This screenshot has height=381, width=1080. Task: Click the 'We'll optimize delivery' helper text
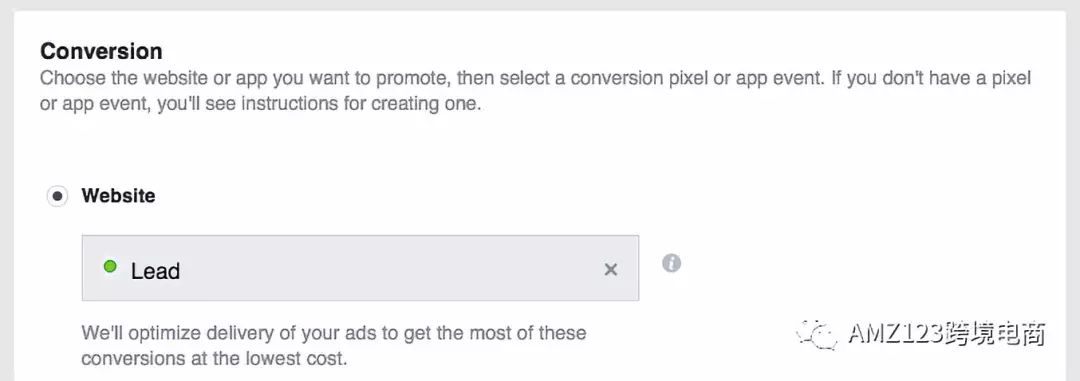click(334, 333)
